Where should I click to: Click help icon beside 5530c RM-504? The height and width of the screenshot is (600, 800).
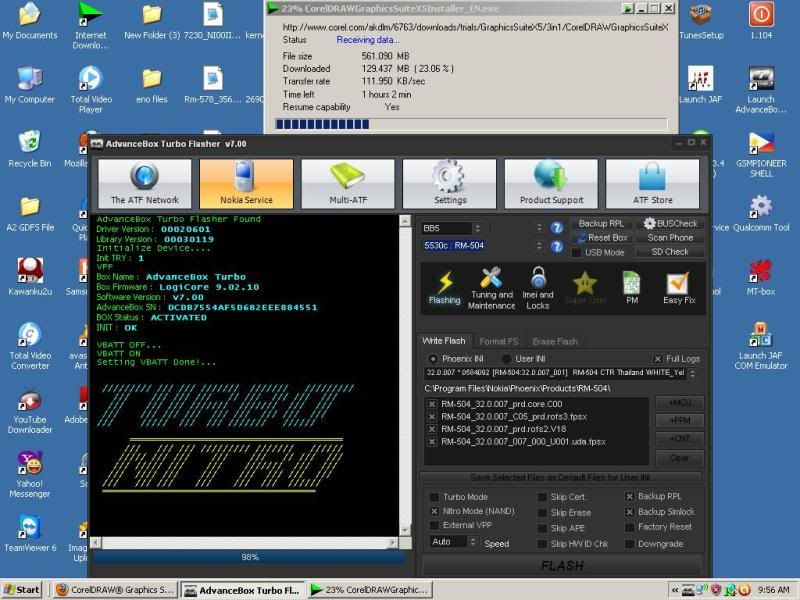pos(557,246)
